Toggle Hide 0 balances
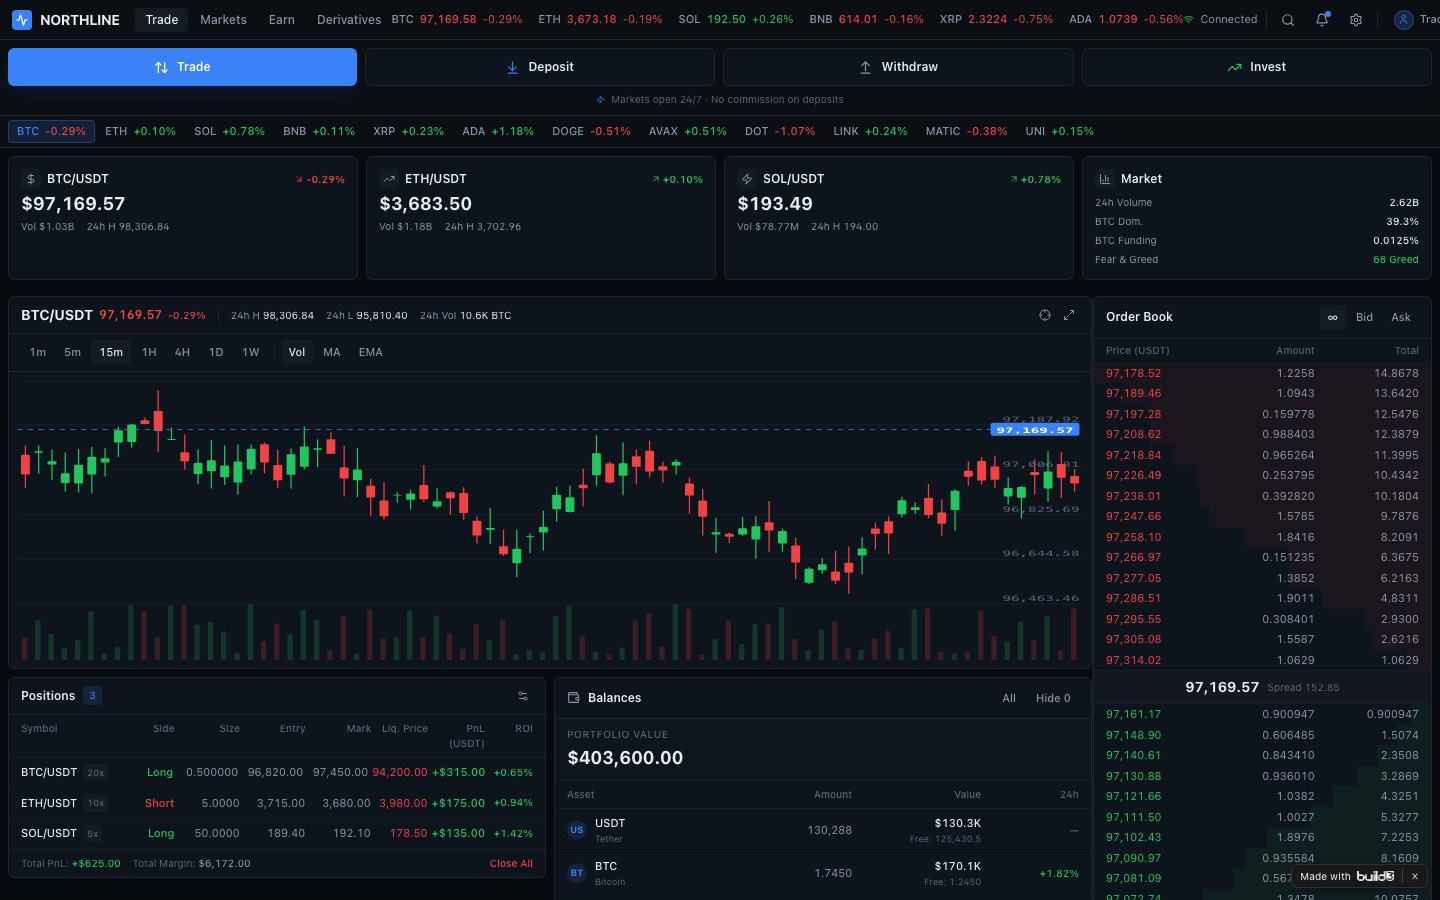Image resolution: width=1440 pixels, height=900 pixels. (x=1053, y=698)
